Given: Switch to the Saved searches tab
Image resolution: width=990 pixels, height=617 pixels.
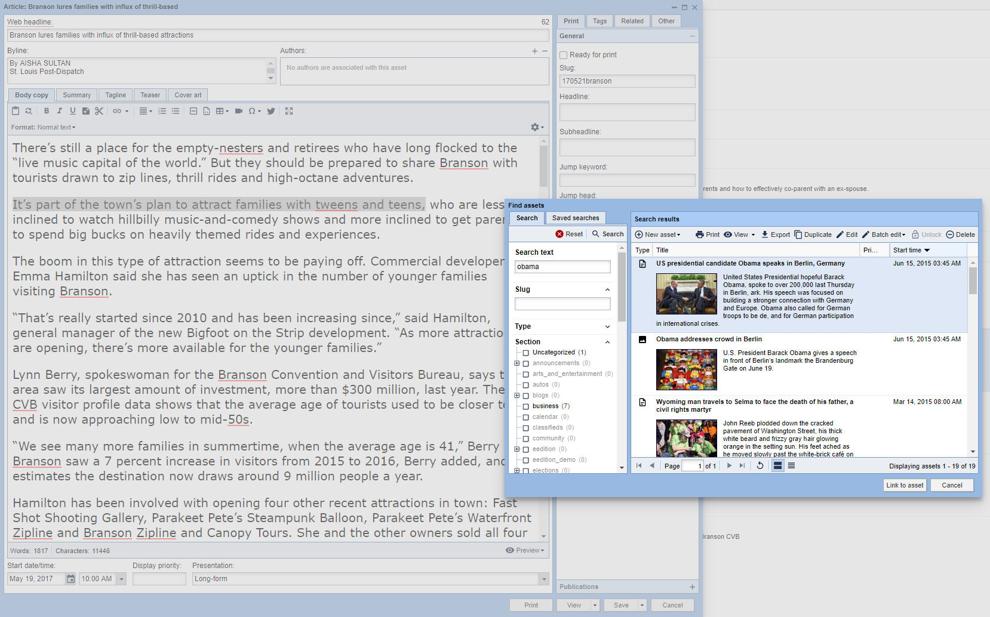Looking at the screenshot, I should point(575,218).
